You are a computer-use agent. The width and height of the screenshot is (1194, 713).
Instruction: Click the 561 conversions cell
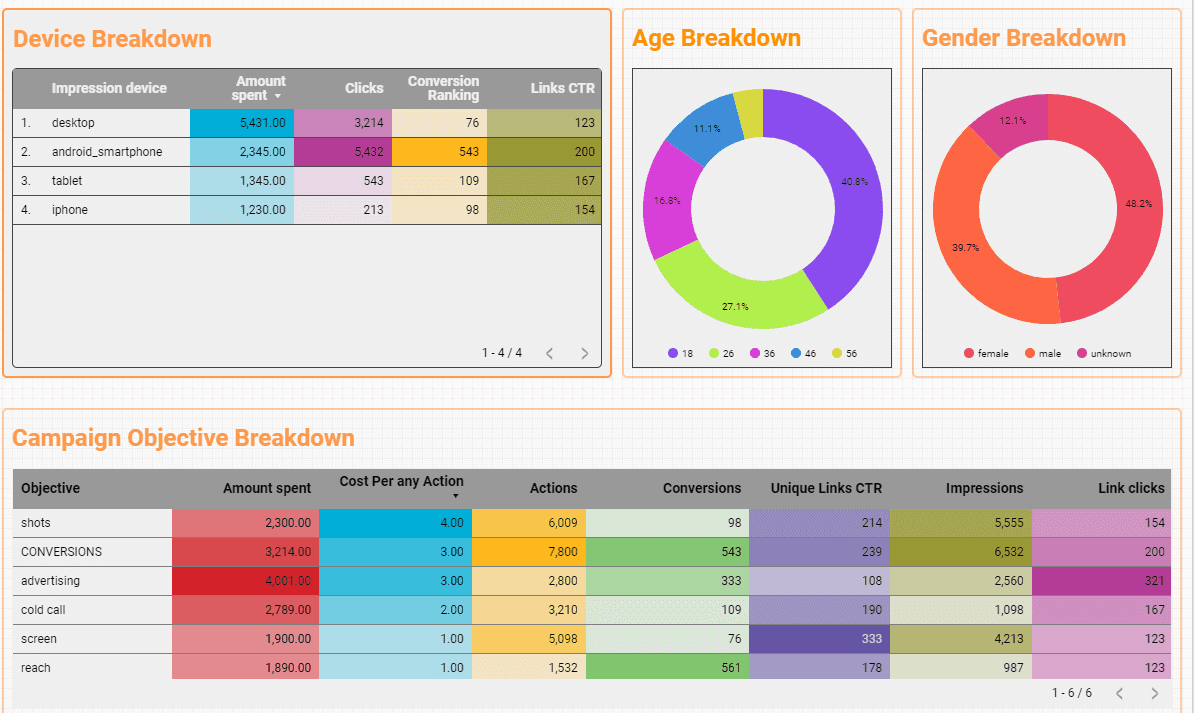click(668, 667)
